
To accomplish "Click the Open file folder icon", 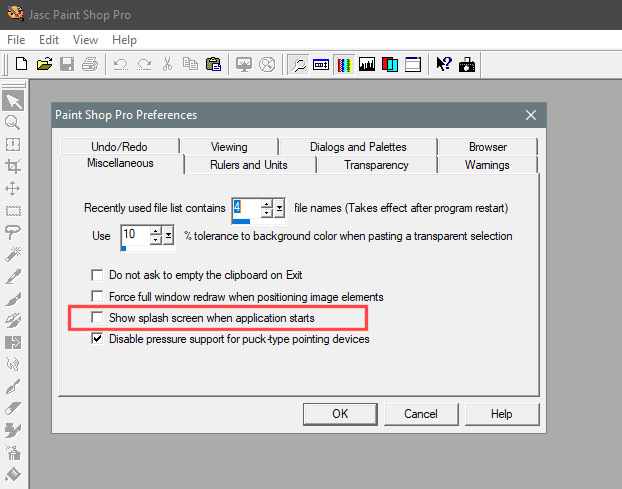I will [44, 64].
